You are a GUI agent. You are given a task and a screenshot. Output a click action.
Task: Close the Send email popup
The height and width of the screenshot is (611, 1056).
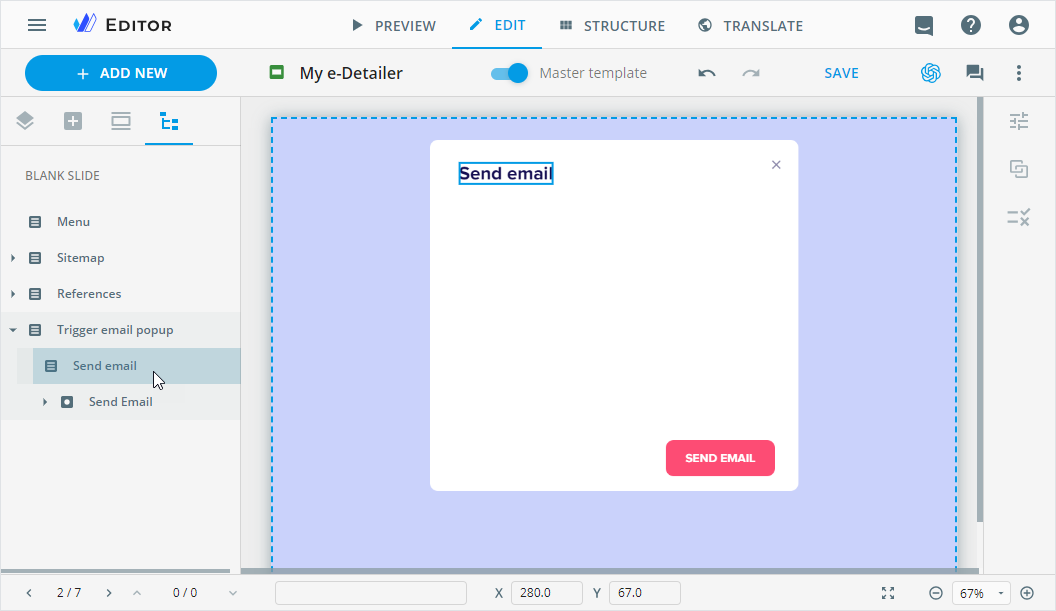pyautogui.click(x=776, y=165)
